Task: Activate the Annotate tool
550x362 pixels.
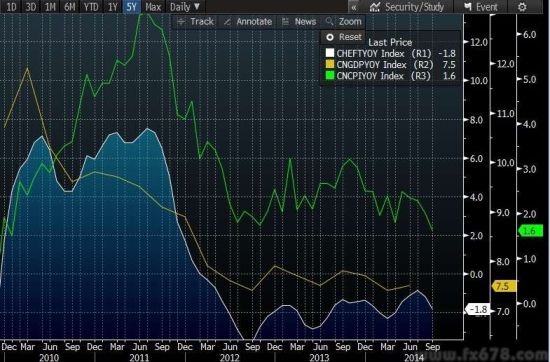Action: 248,22
